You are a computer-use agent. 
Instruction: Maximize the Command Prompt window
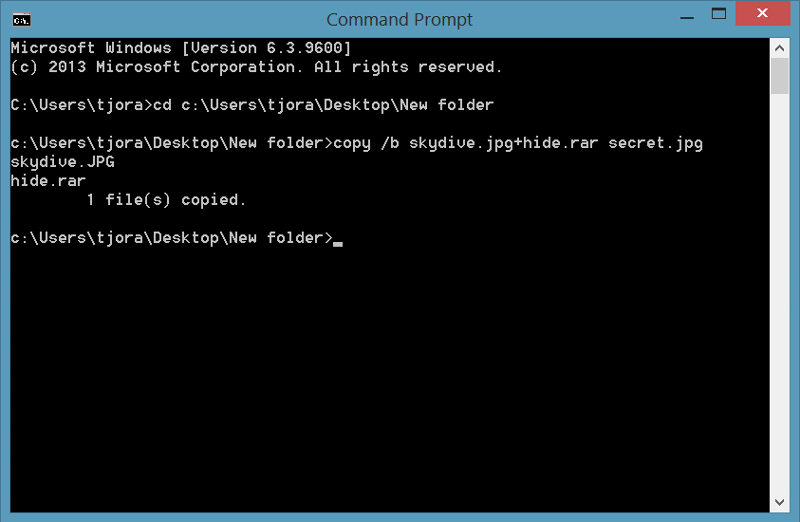coord(719,14)
